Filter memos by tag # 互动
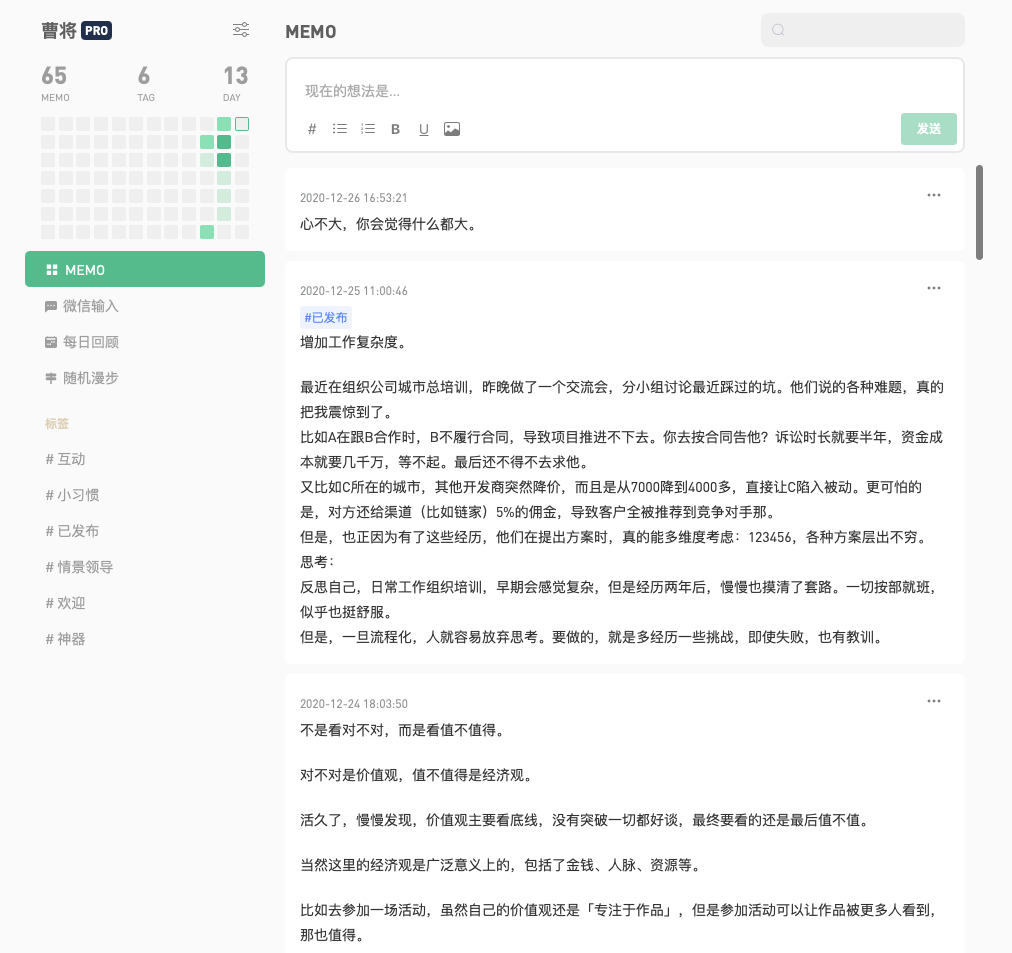The image size is (1012, 953). pos(65,459)
